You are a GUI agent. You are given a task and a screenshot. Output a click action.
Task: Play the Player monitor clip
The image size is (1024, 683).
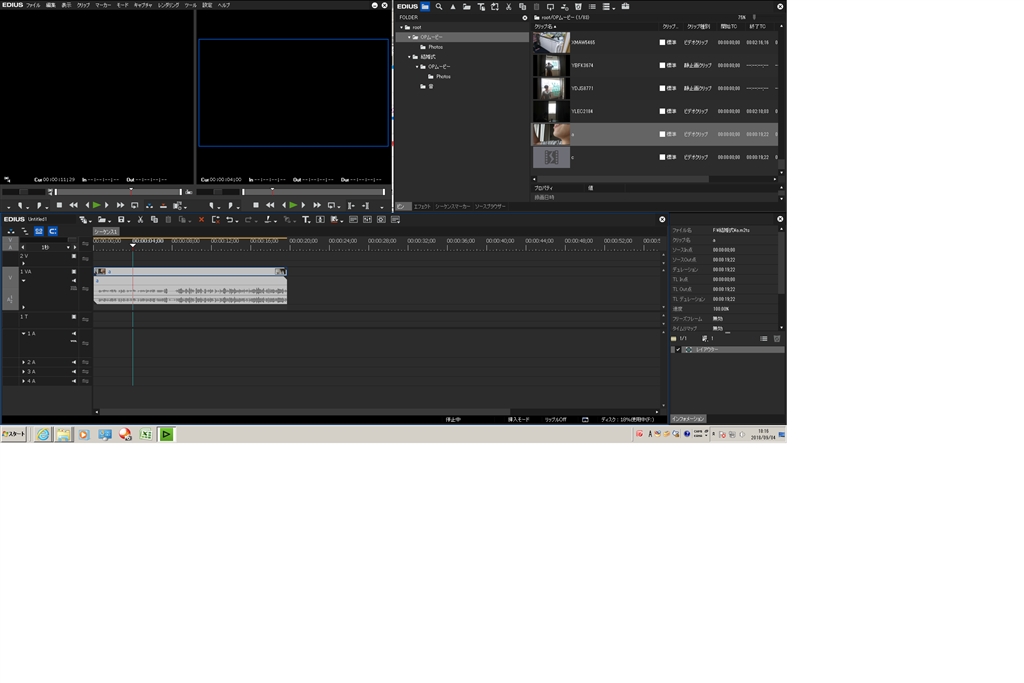97,205
